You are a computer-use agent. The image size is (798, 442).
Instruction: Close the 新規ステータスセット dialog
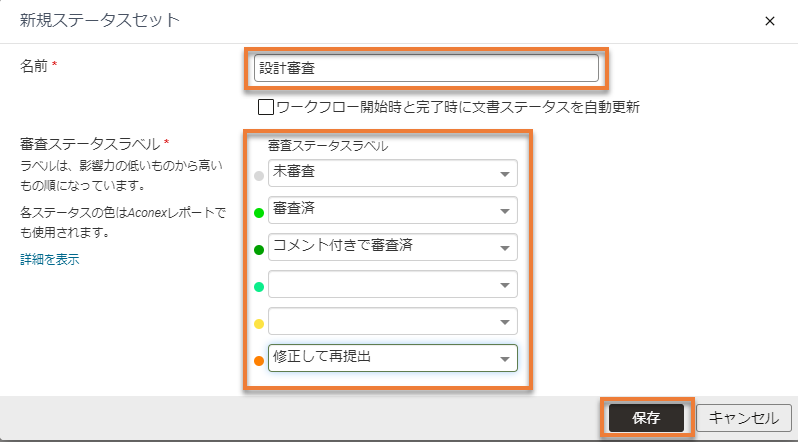(x=770, y=21)
